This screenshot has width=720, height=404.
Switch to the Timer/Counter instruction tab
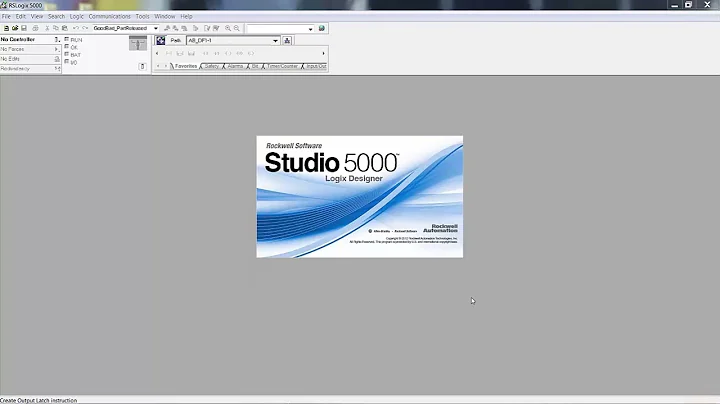282,66
